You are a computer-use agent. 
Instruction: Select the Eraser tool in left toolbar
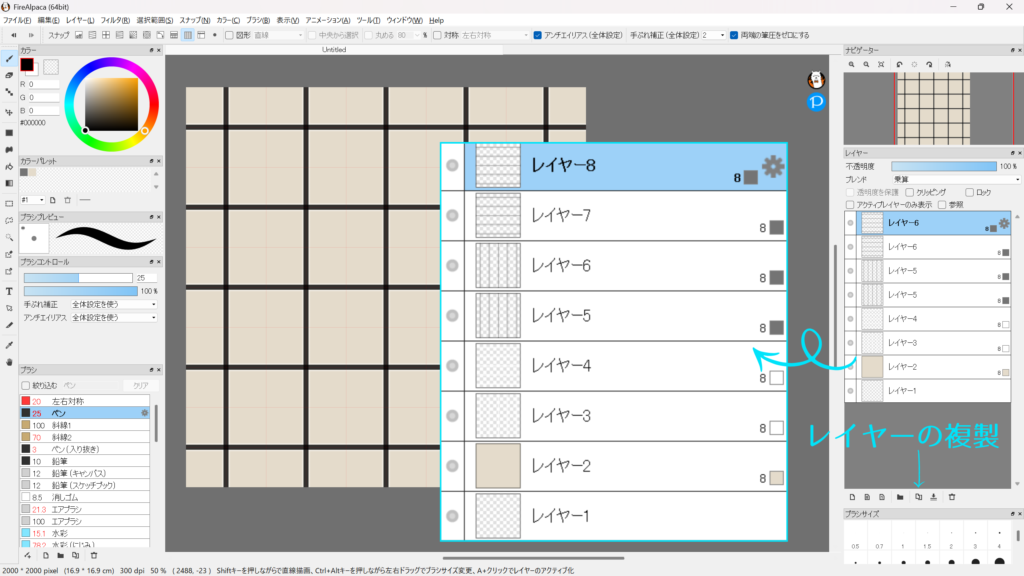9,75
